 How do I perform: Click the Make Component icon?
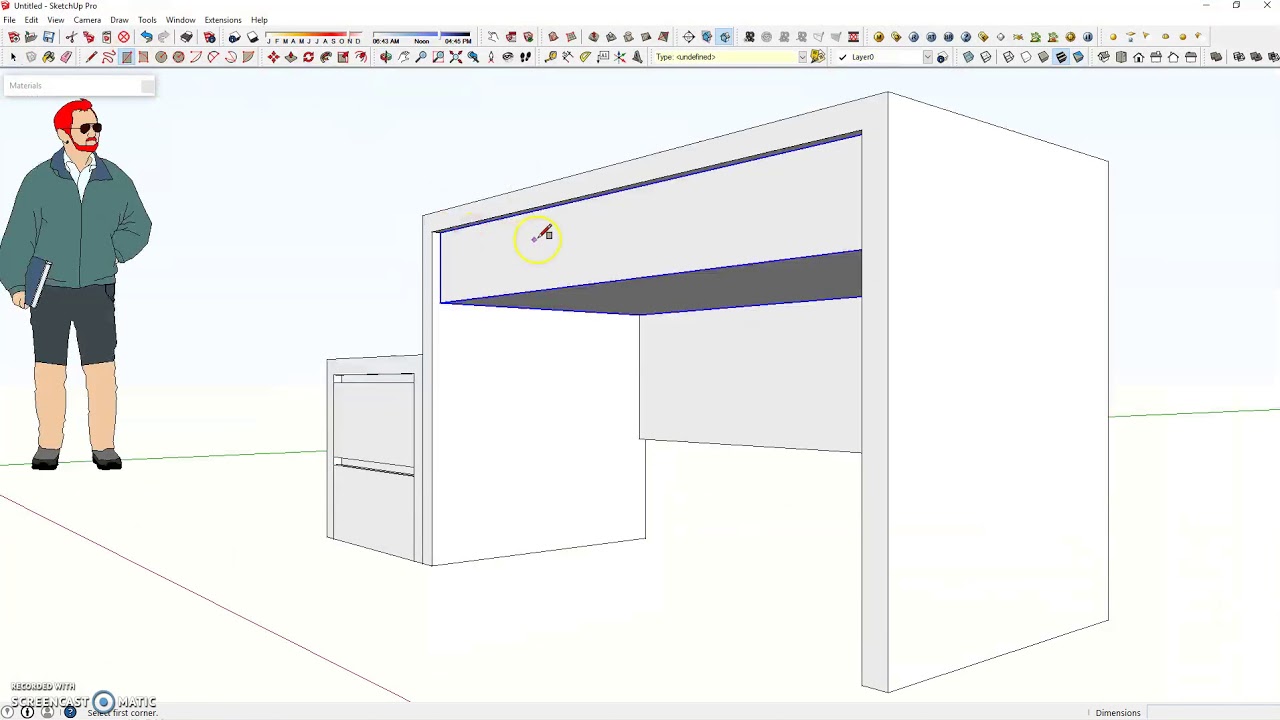pos(31,57)
